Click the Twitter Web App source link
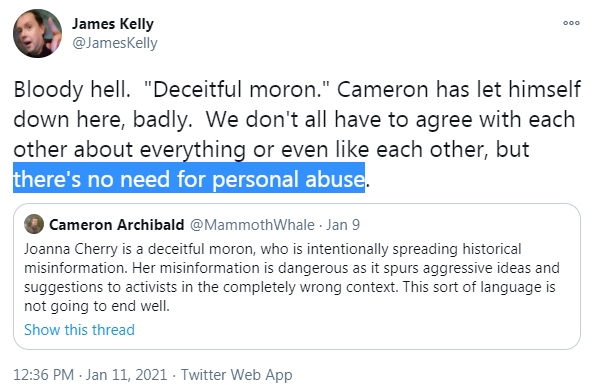This screenshot has width=594, height=392. 236,375
